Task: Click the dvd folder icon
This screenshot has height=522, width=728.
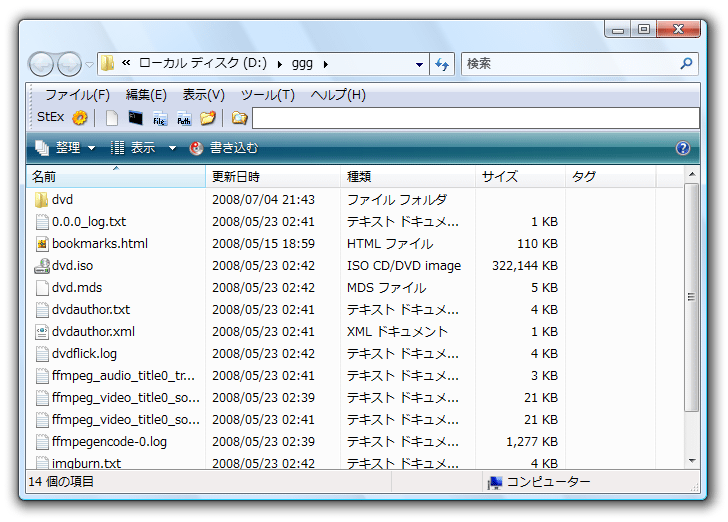Action: pos(41,200)
